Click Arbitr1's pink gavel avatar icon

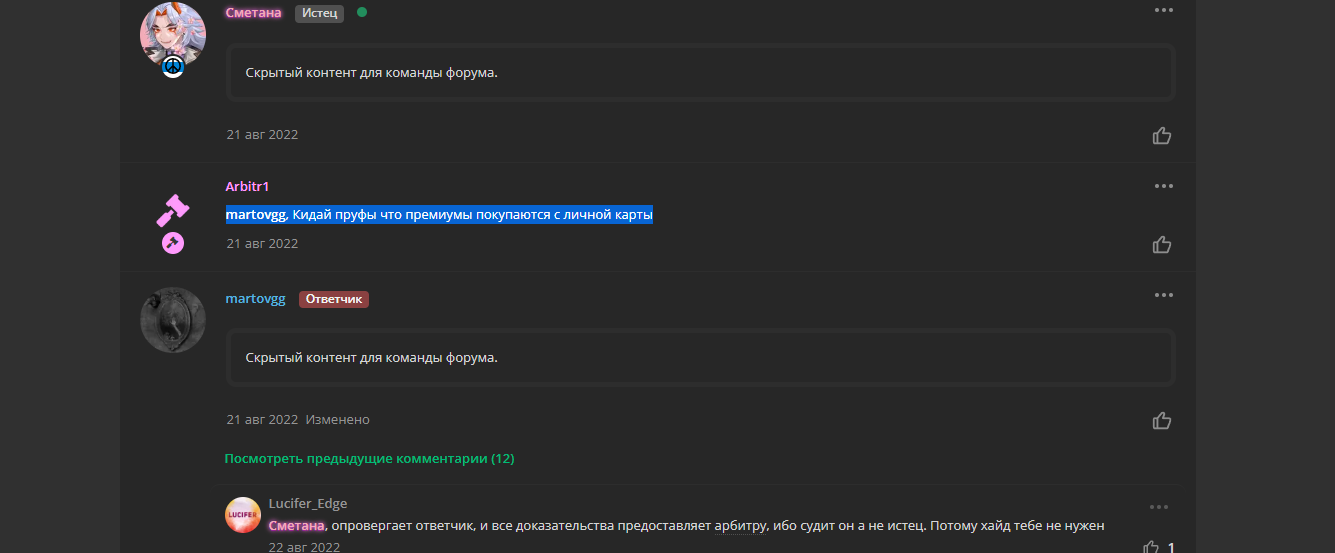coord(173,209)
